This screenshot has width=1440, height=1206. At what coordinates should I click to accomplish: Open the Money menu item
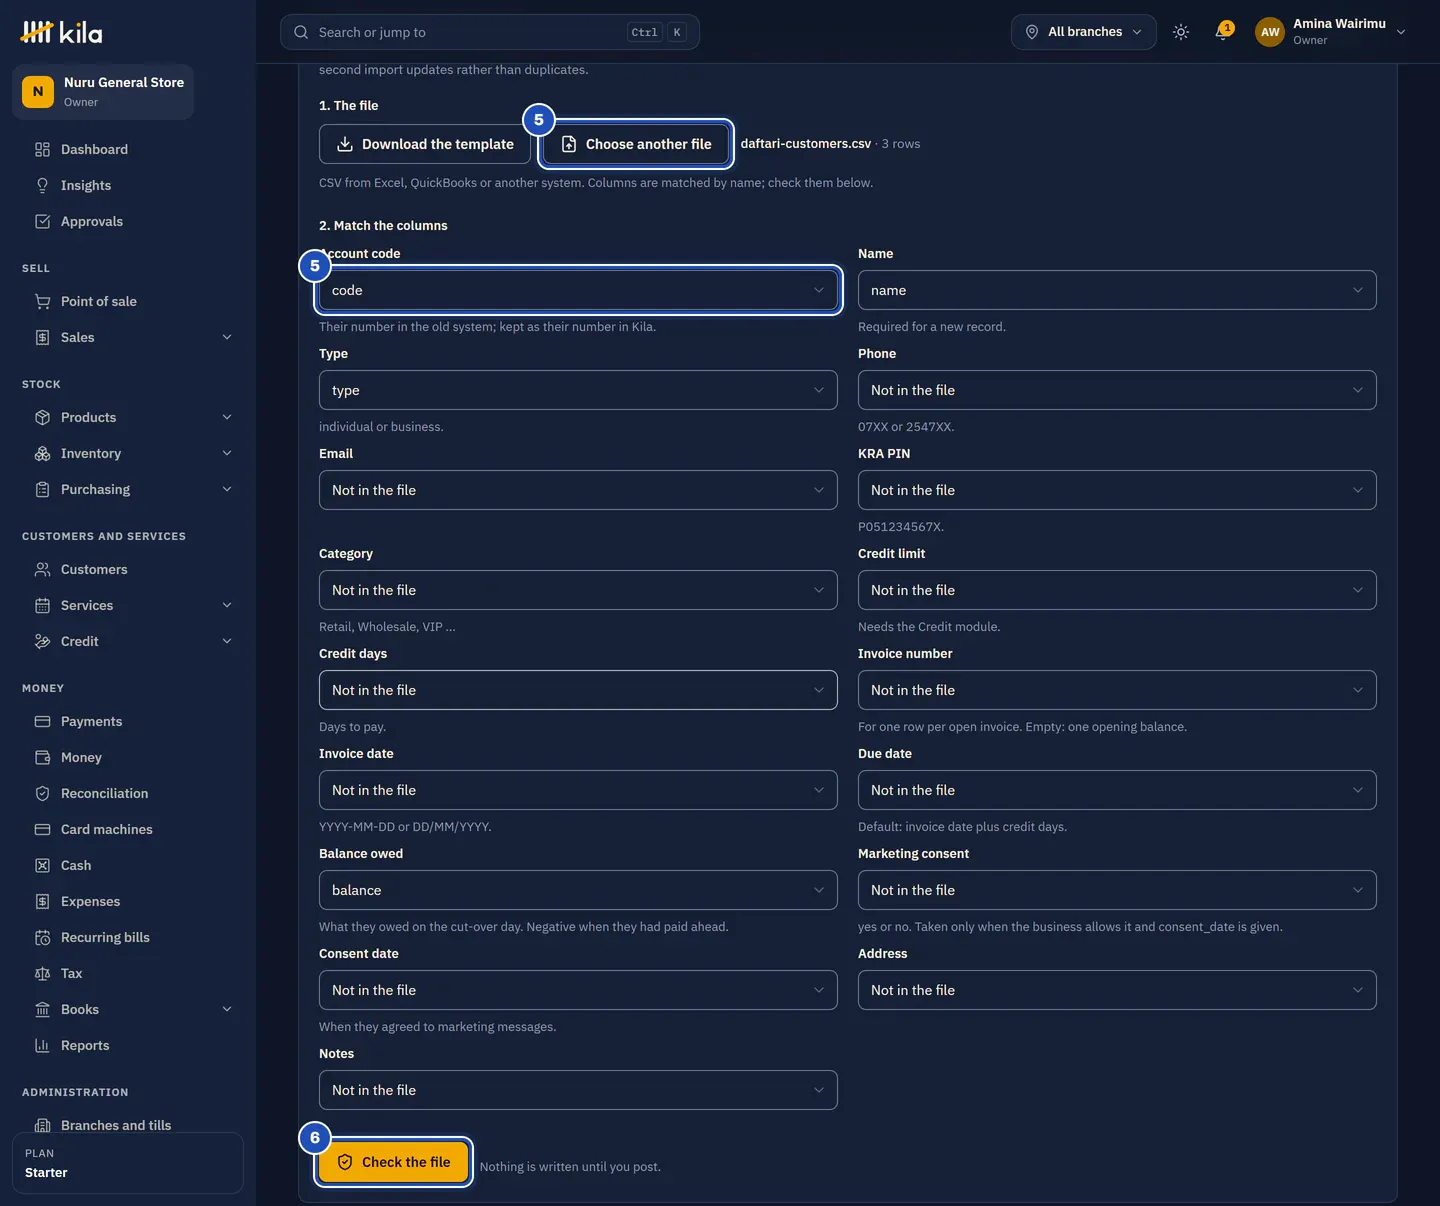pyautogui.click(x=134, y=758)
